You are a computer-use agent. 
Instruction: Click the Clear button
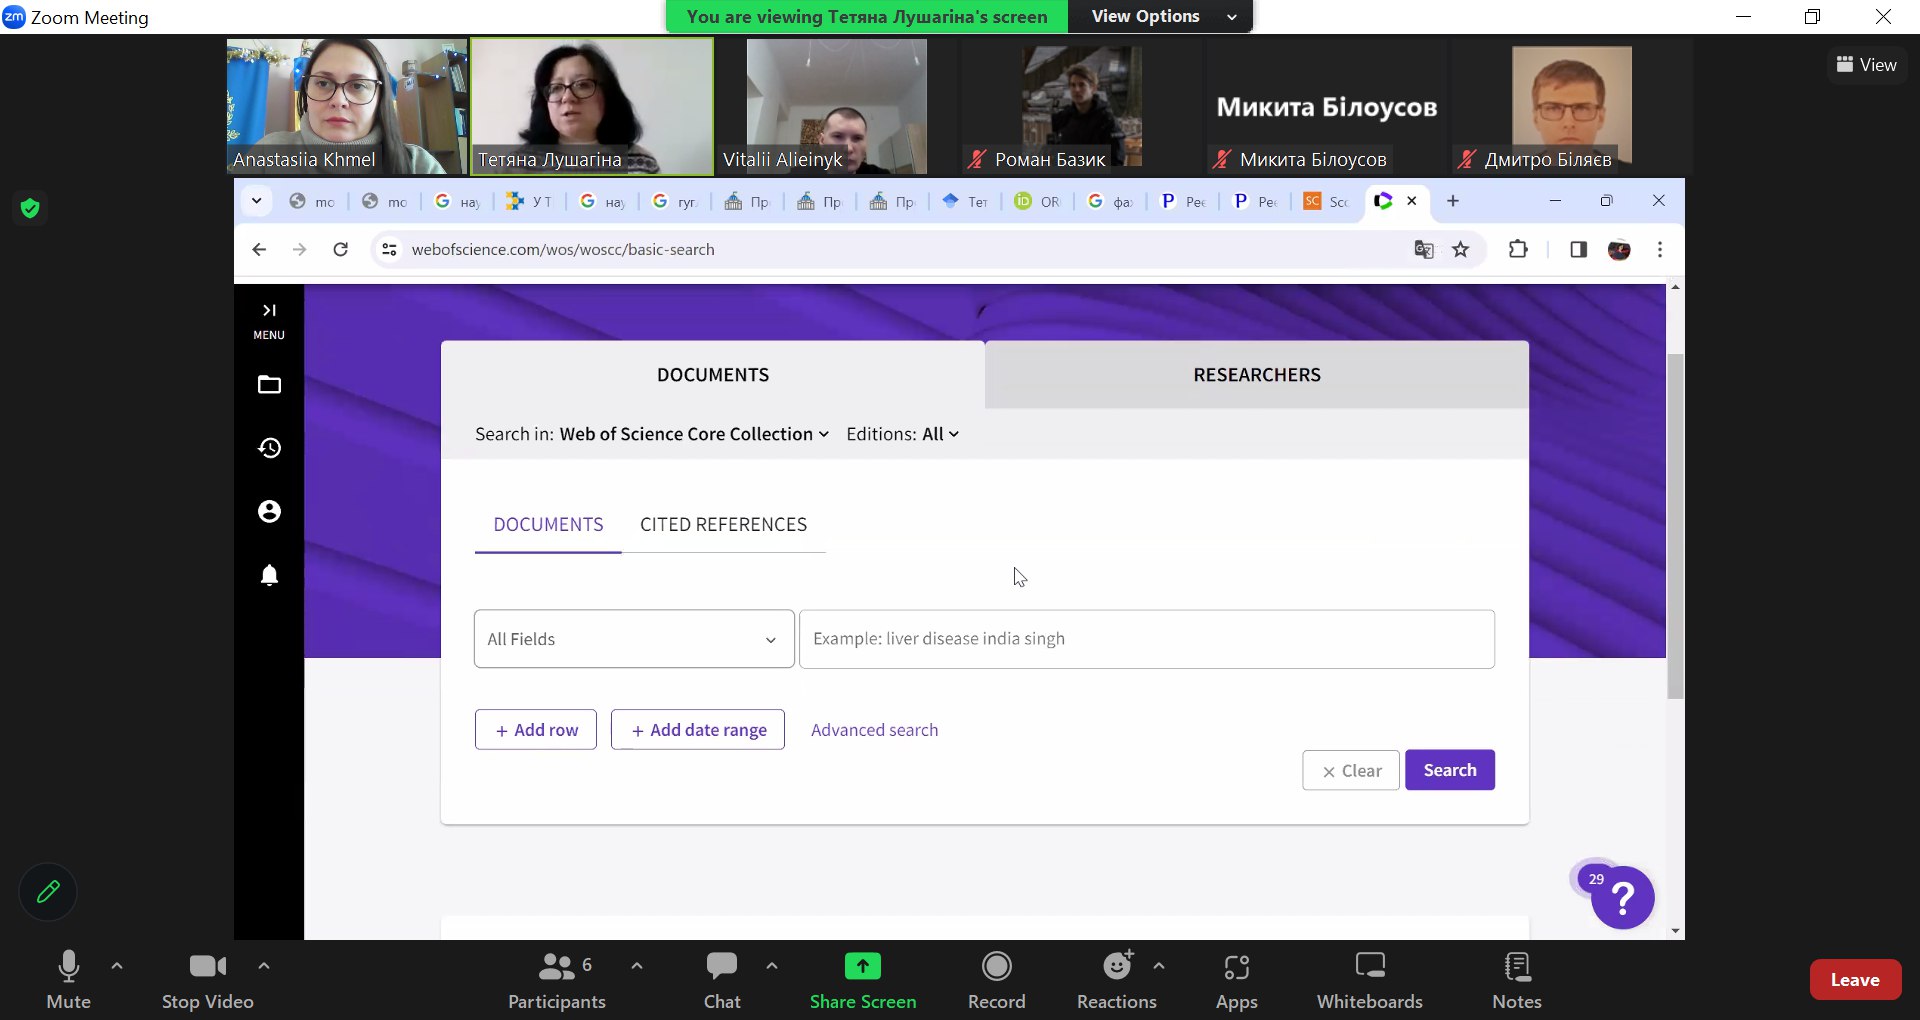coord(1351,770)
